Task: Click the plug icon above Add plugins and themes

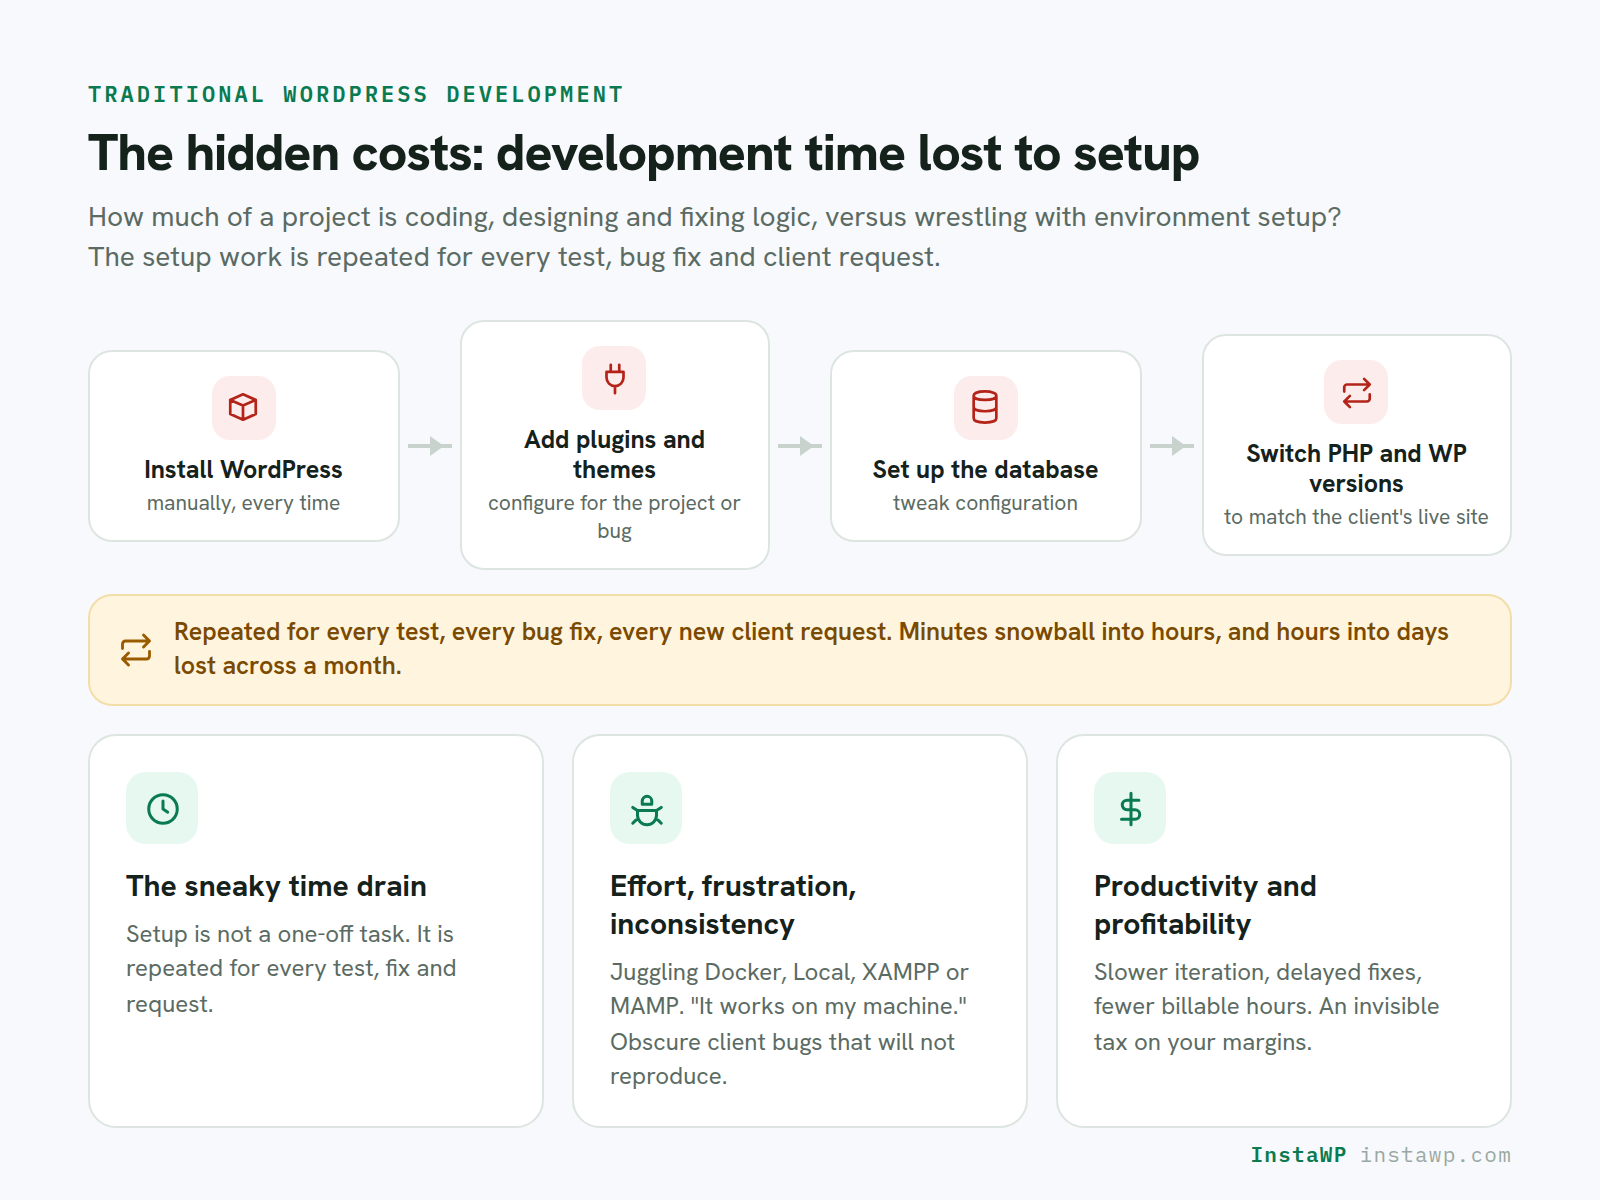Action: tap(614, 377)
